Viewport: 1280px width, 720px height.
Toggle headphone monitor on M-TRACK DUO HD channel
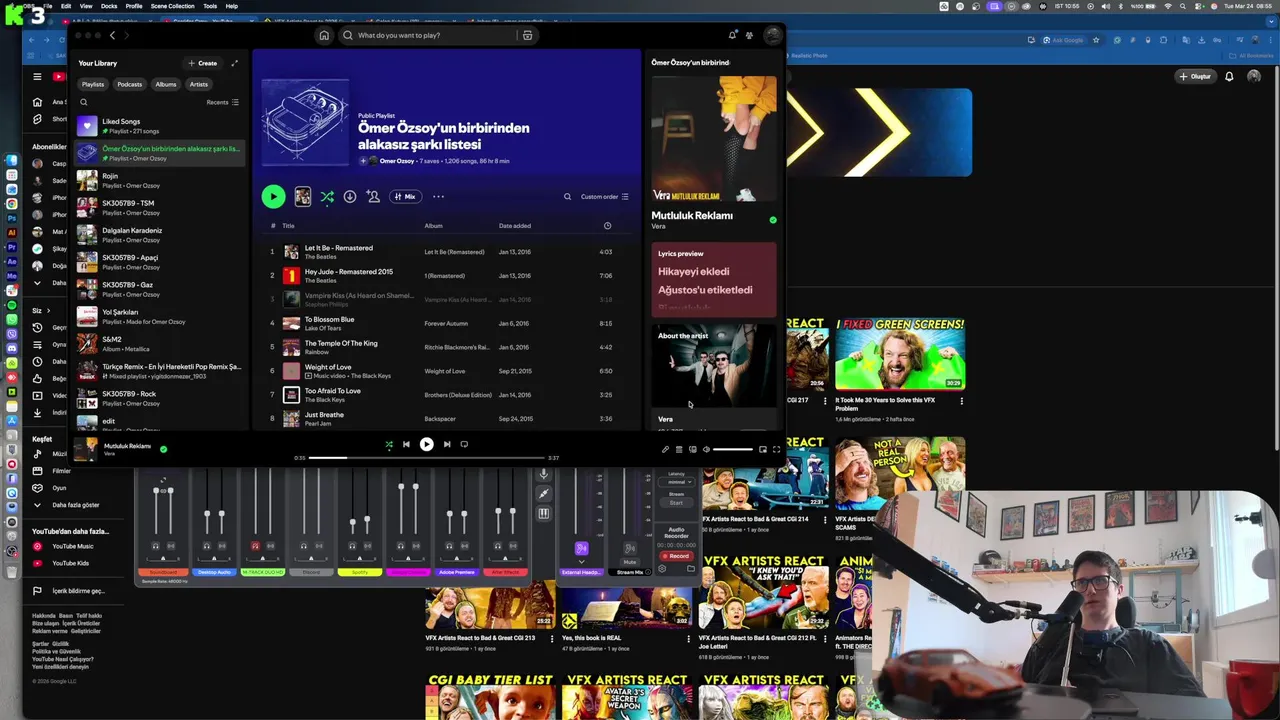(255, 546)
